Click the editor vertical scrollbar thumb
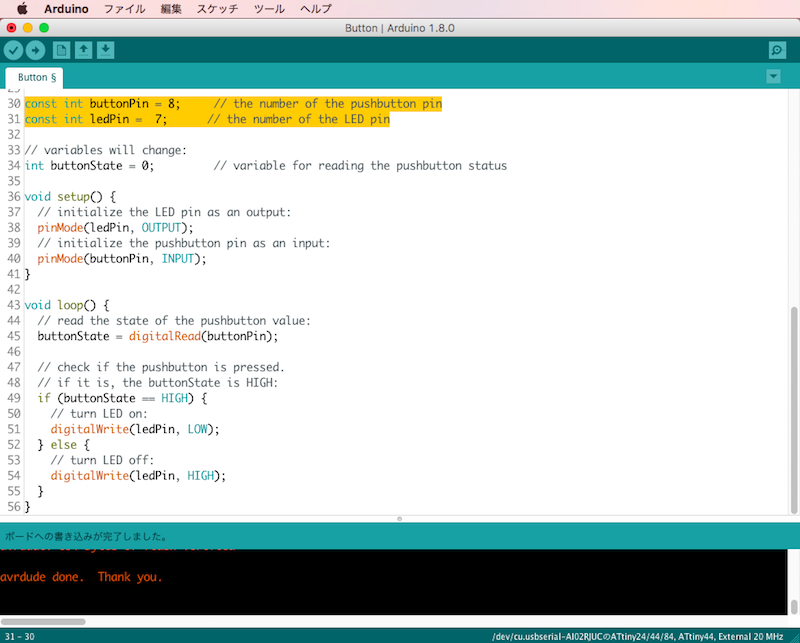The height and width of the screenshot is (643, 800). (794, 410)
